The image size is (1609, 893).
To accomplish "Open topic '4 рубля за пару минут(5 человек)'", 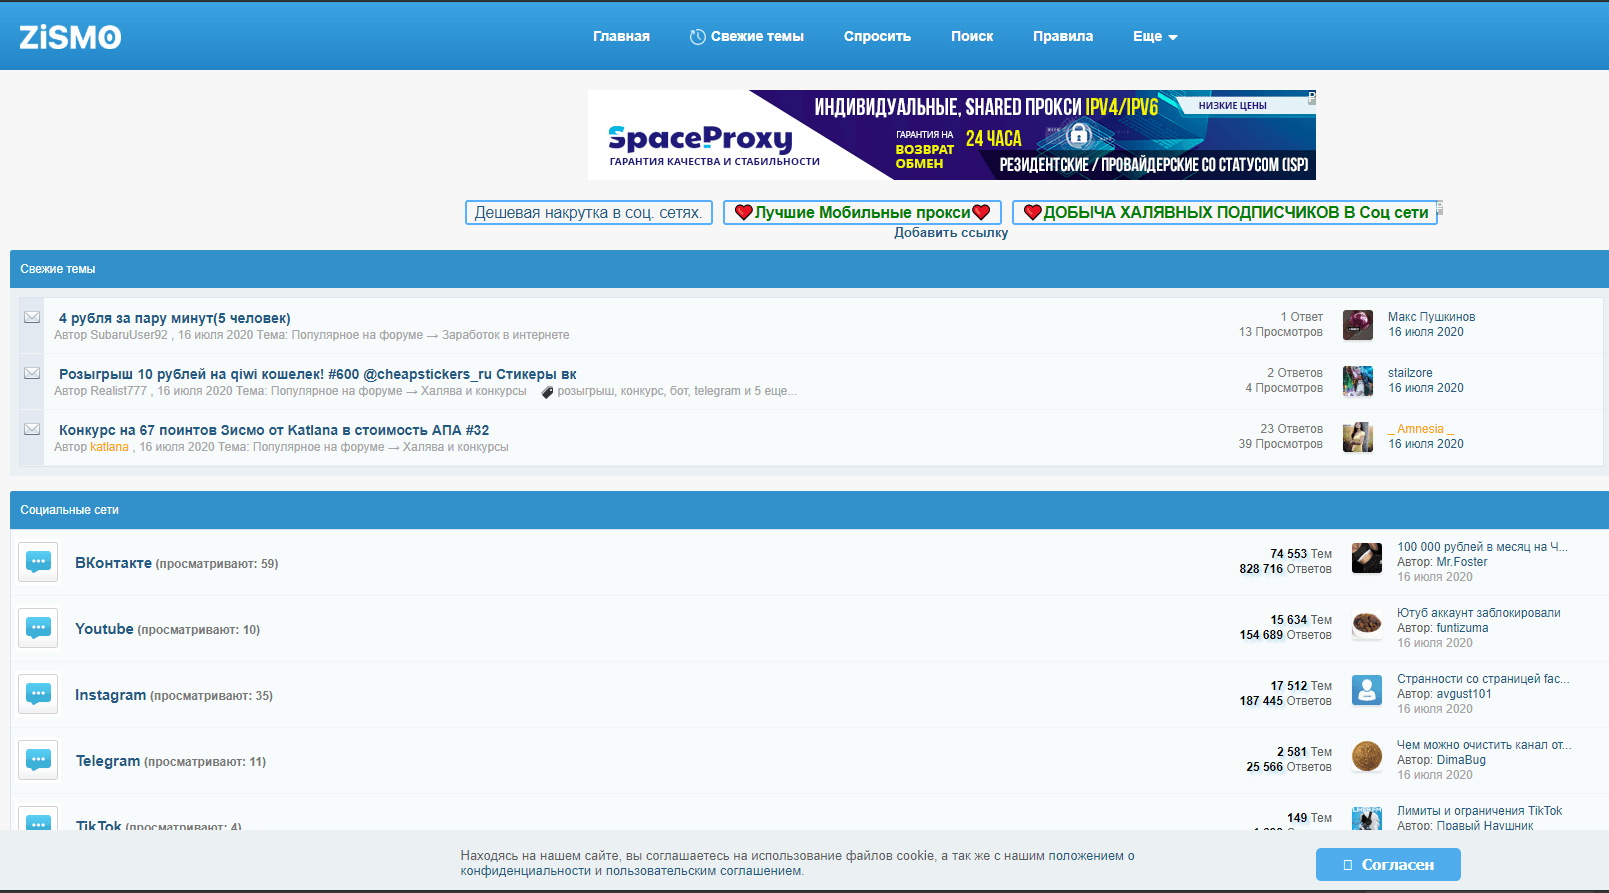I will [x=175, y=318].
